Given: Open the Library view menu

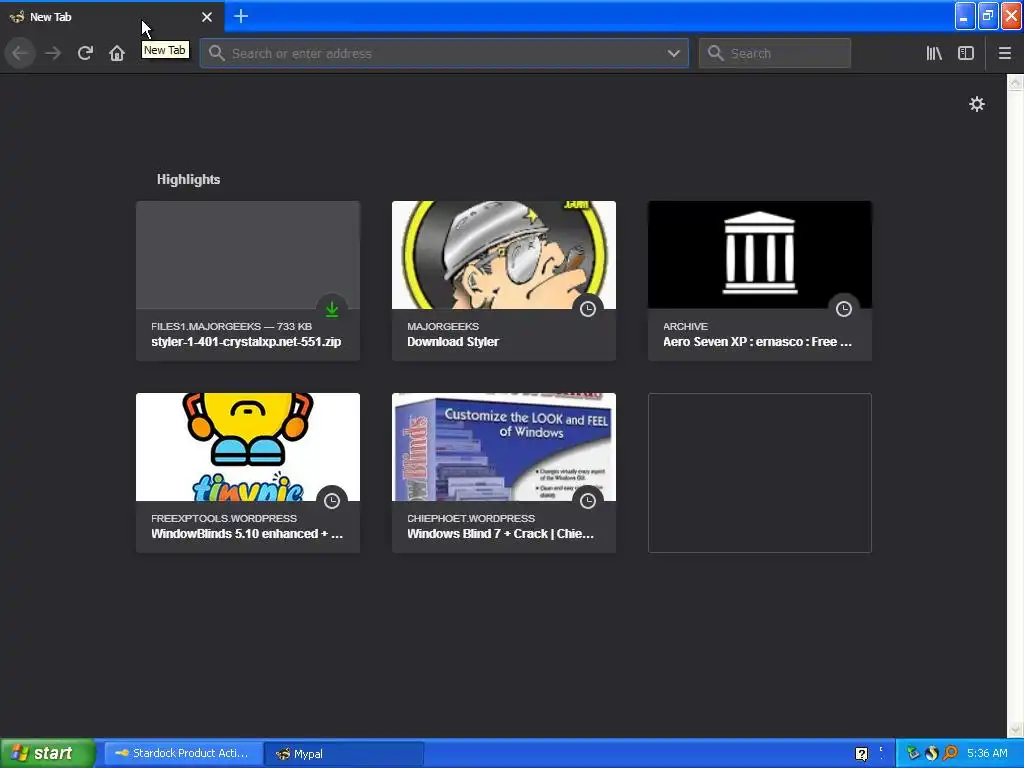Looking at the screenshot, I should [934, 53].
